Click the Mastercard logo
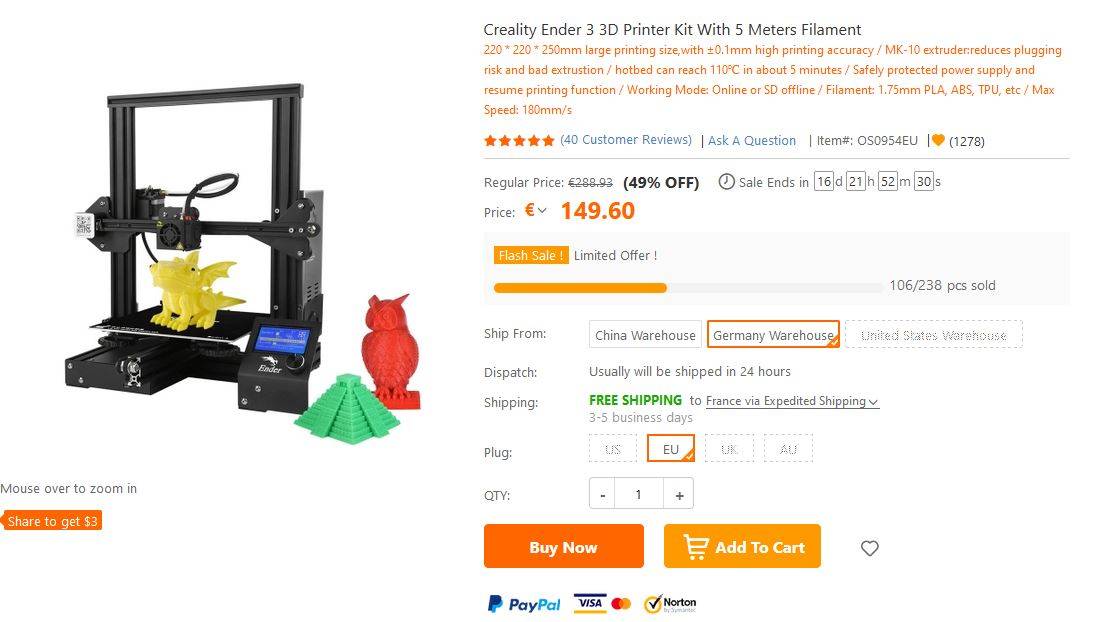This screenshot has height=622, width=1111. coord(621,604)
